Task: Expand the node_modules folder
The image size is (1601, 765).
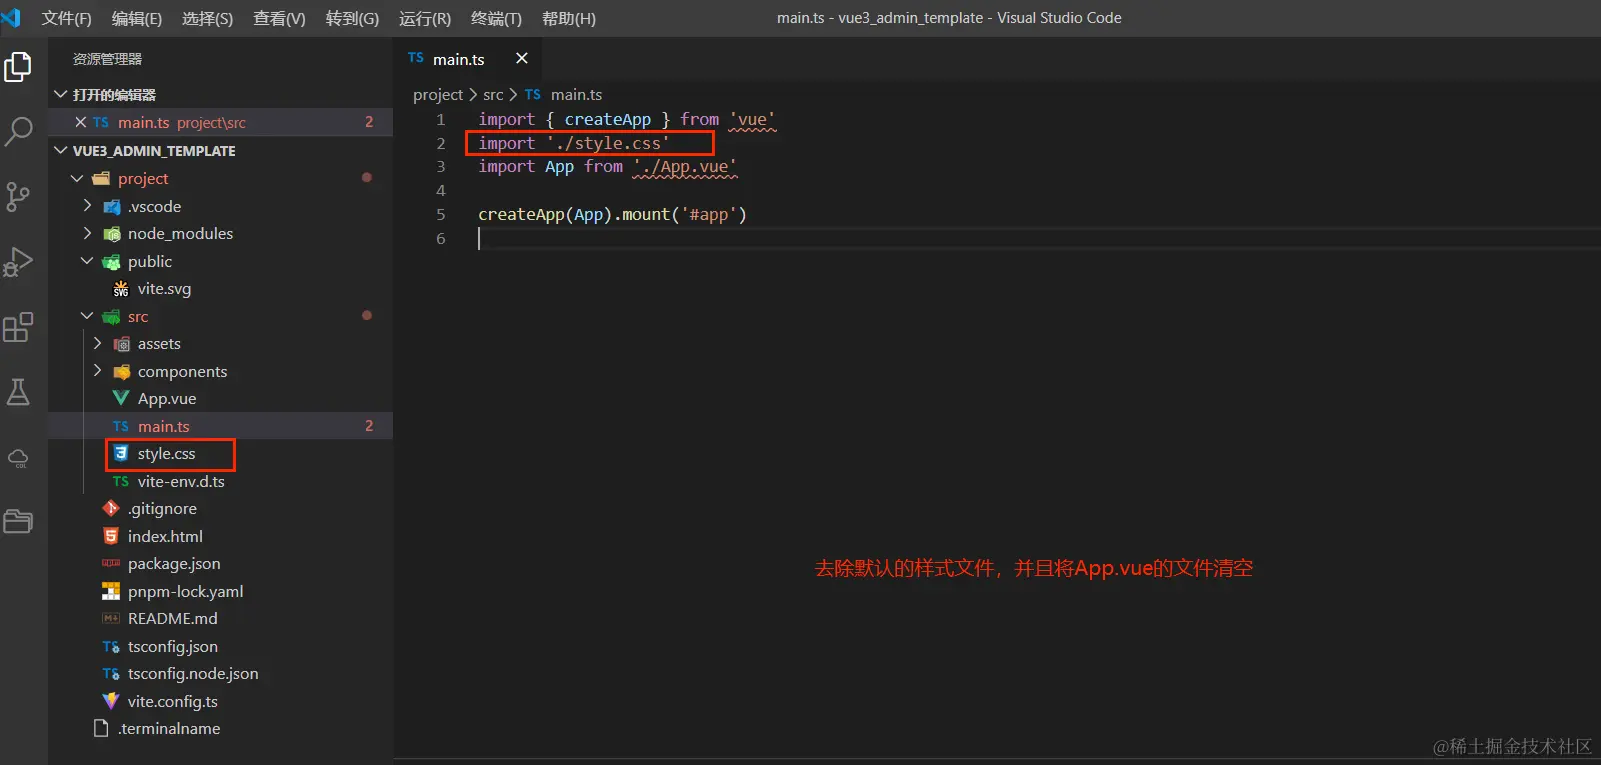Action: pyautogui.click(x=87, y=233)
